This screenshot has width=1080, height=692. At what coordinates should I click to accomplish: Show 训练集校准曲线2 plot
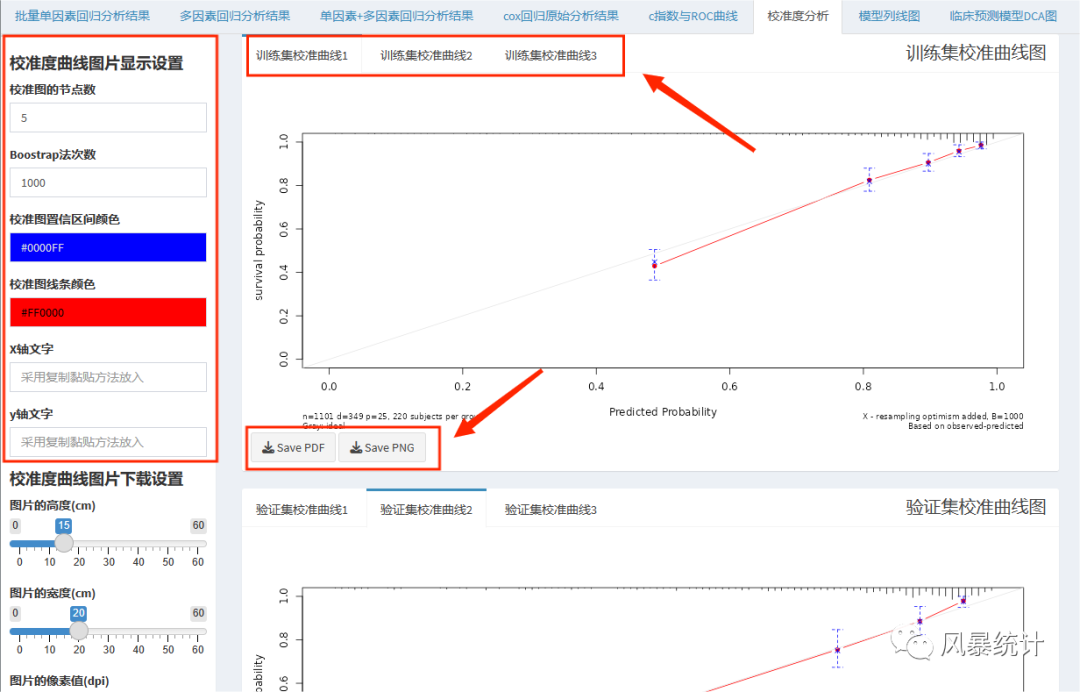[426, 55]
